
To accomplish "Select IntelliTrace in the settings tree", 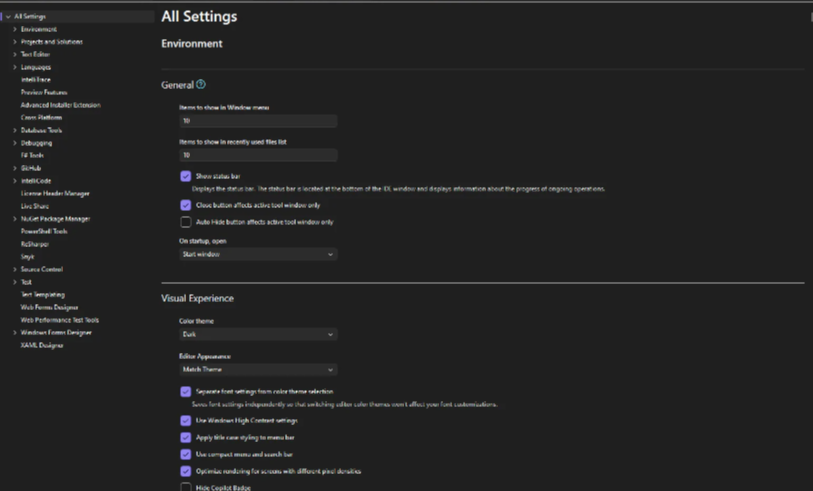I will click(x=36, y=80).
